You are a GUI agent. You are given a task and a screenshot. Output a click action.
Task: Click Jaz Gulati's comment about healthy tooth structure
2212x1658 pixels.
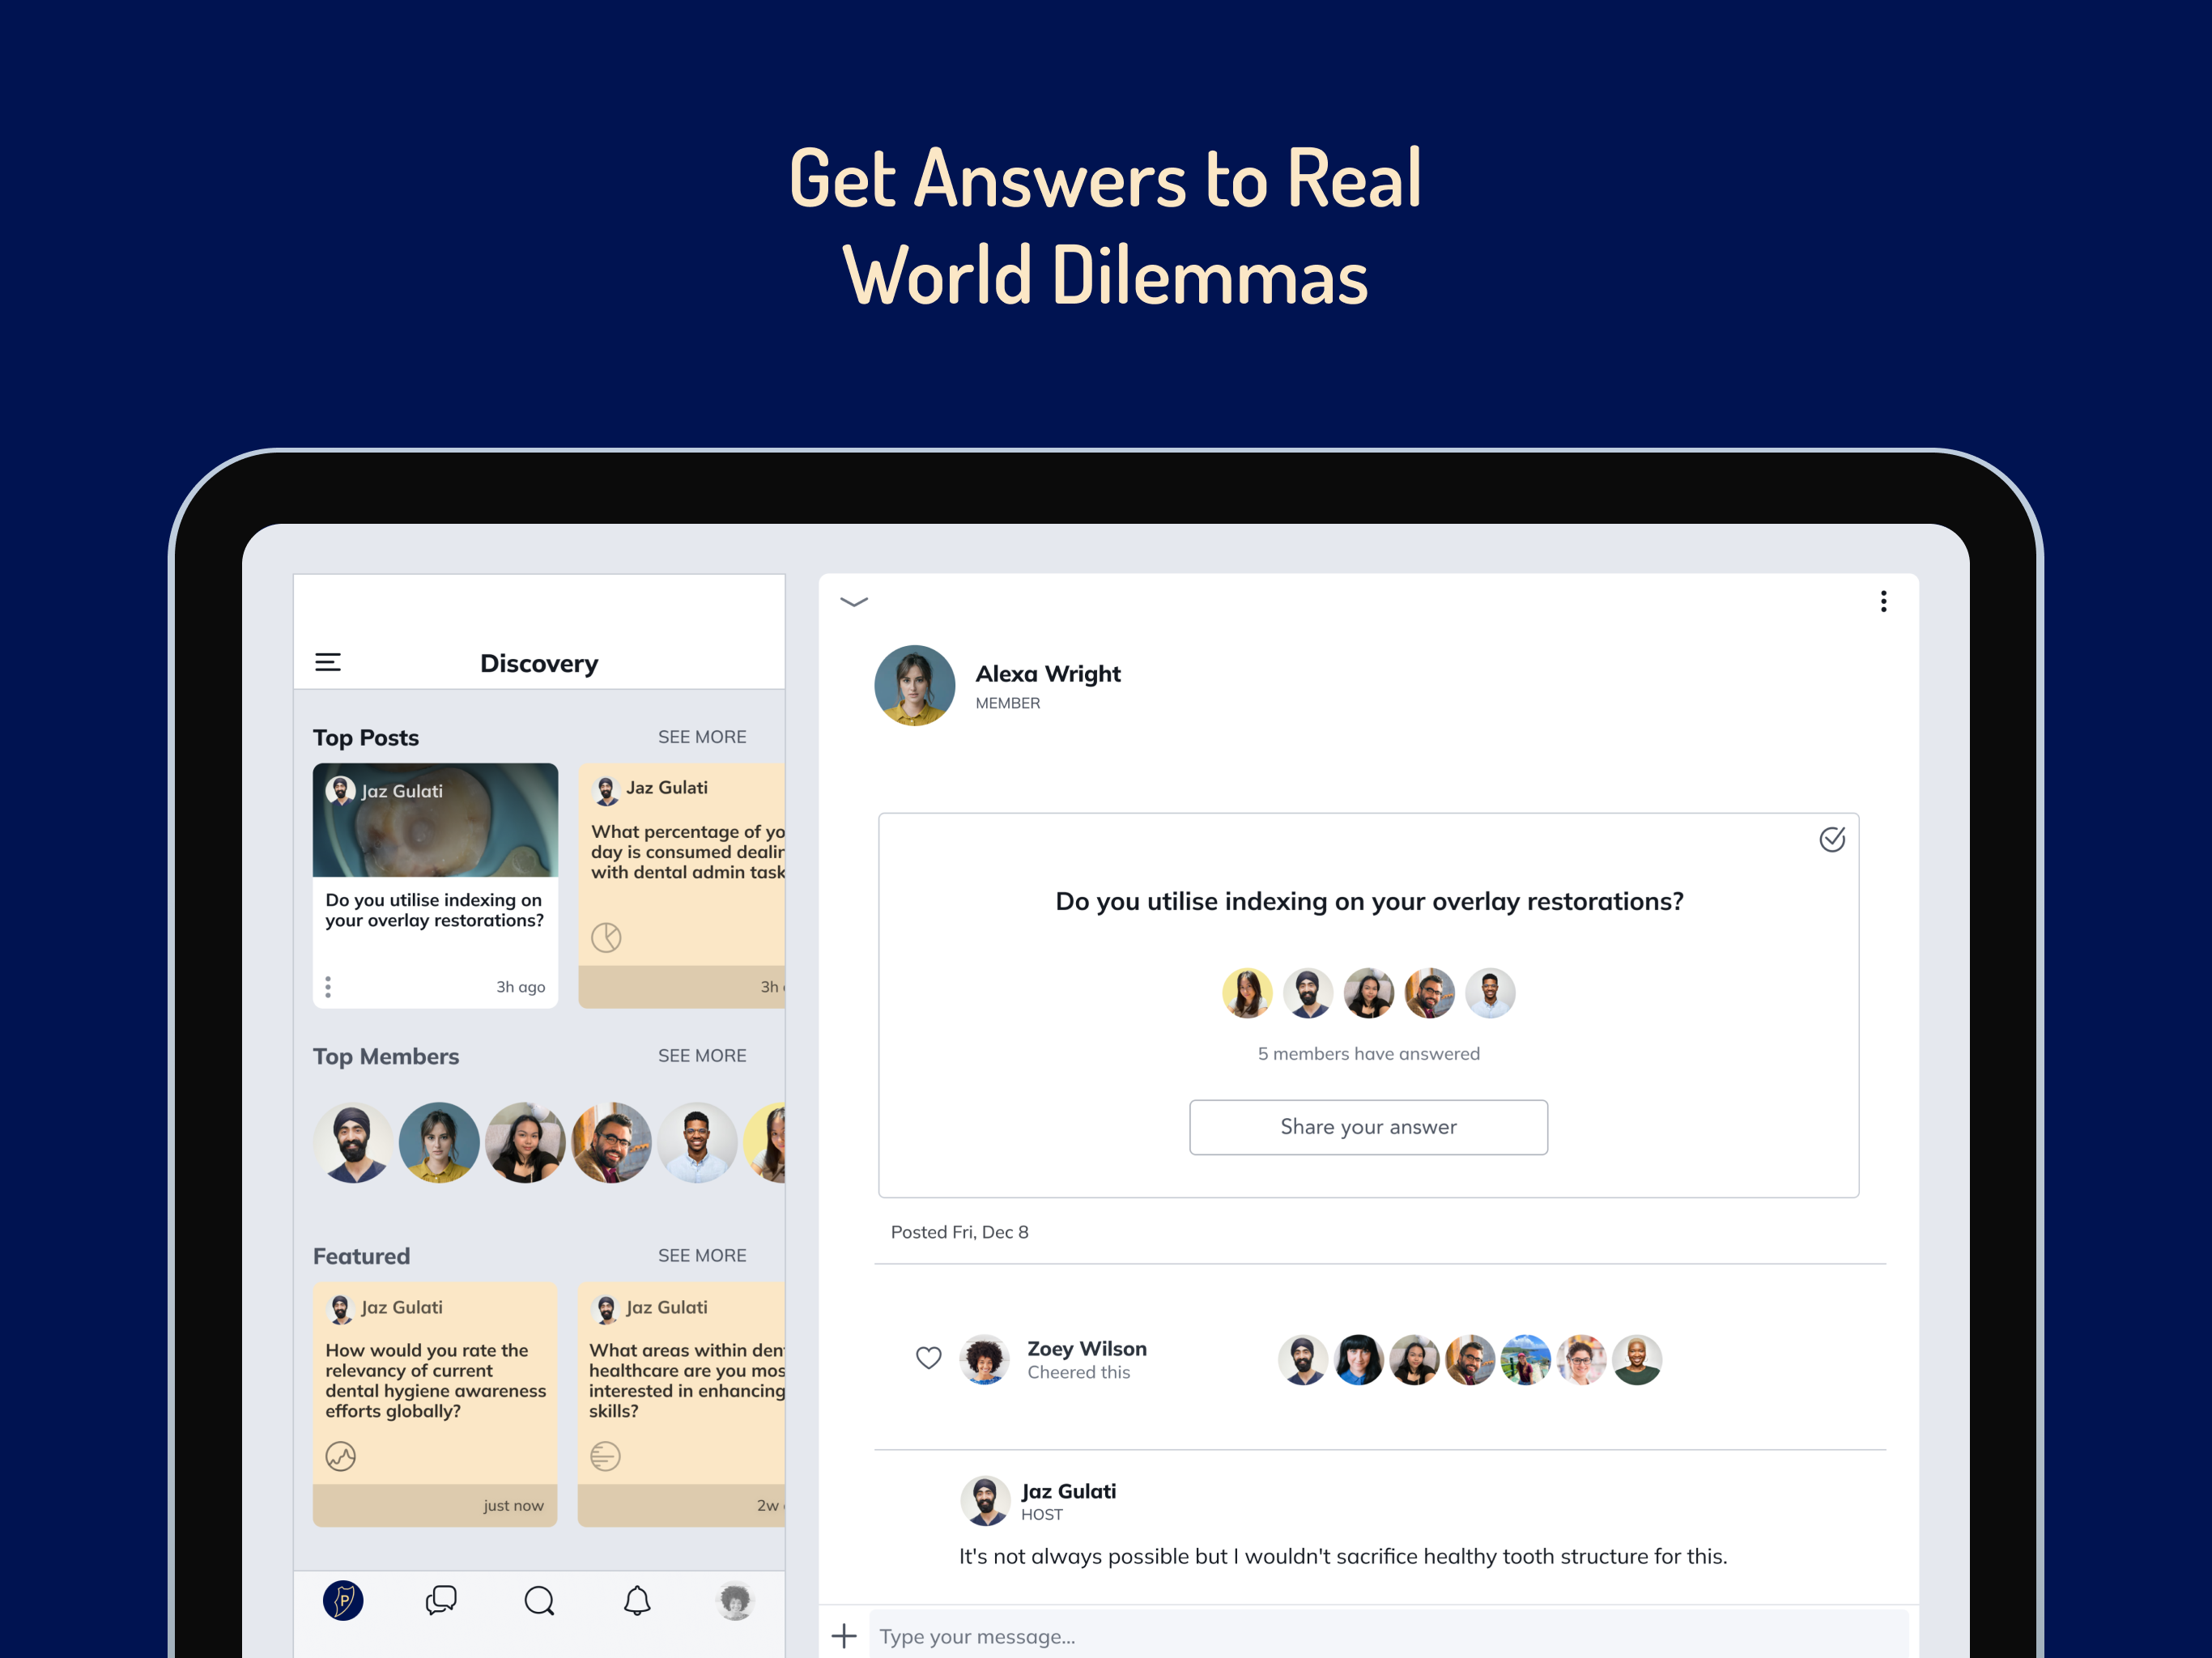coord(1342,1556)
